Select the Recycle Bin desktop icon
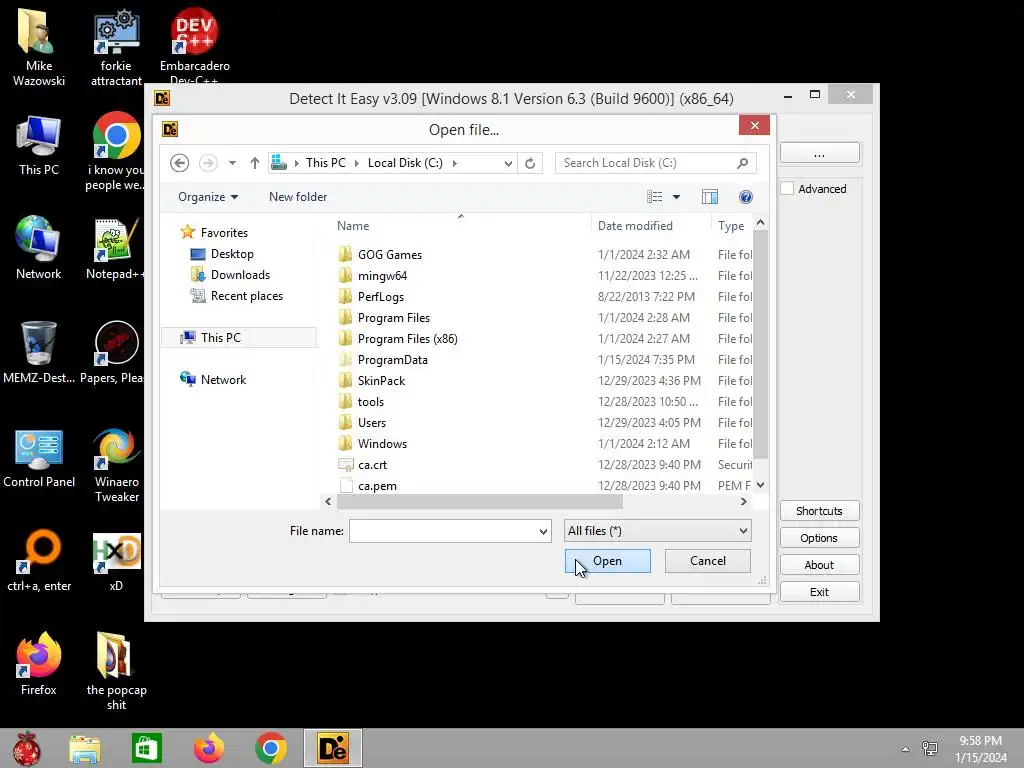Image resolution: width=1024 pixels, height=768 pixels. [39, 351]
